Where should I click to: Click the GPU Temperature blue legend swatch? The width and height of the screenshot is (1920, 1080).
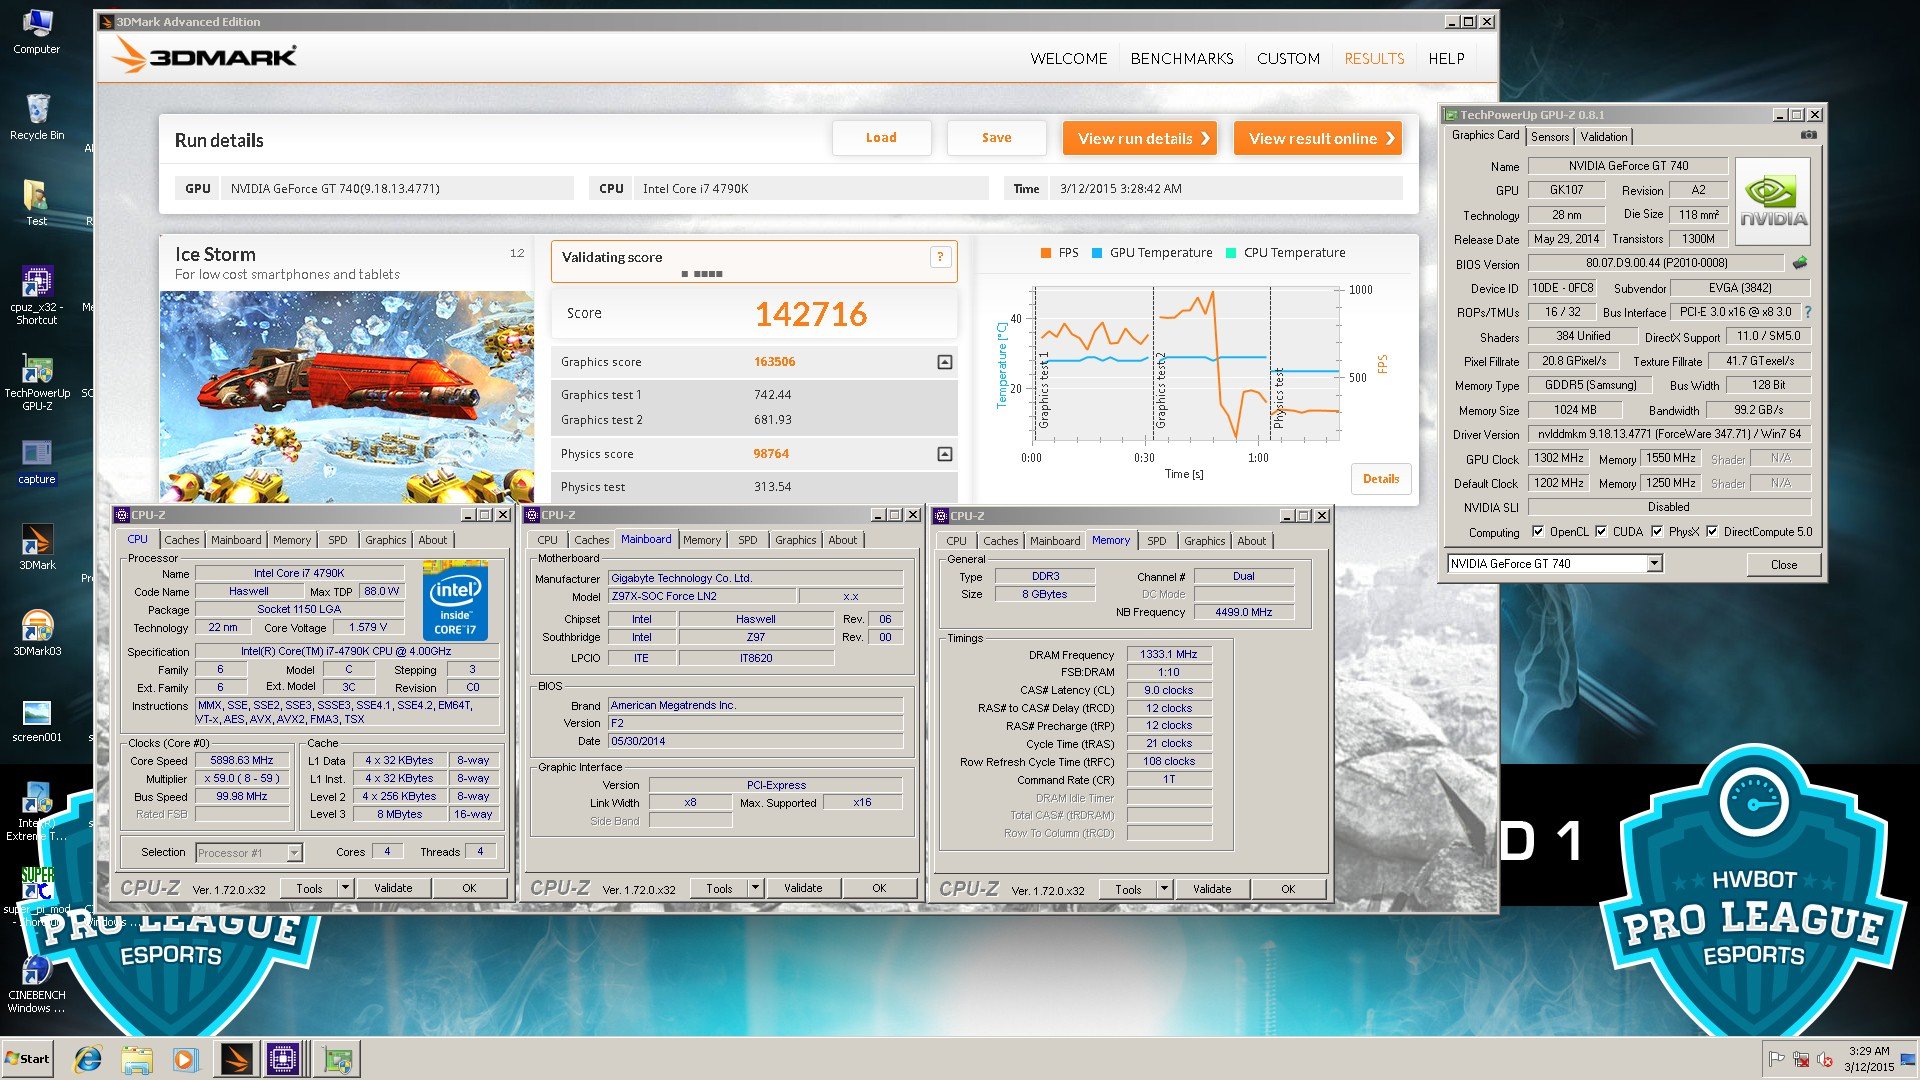[1097, 253]
